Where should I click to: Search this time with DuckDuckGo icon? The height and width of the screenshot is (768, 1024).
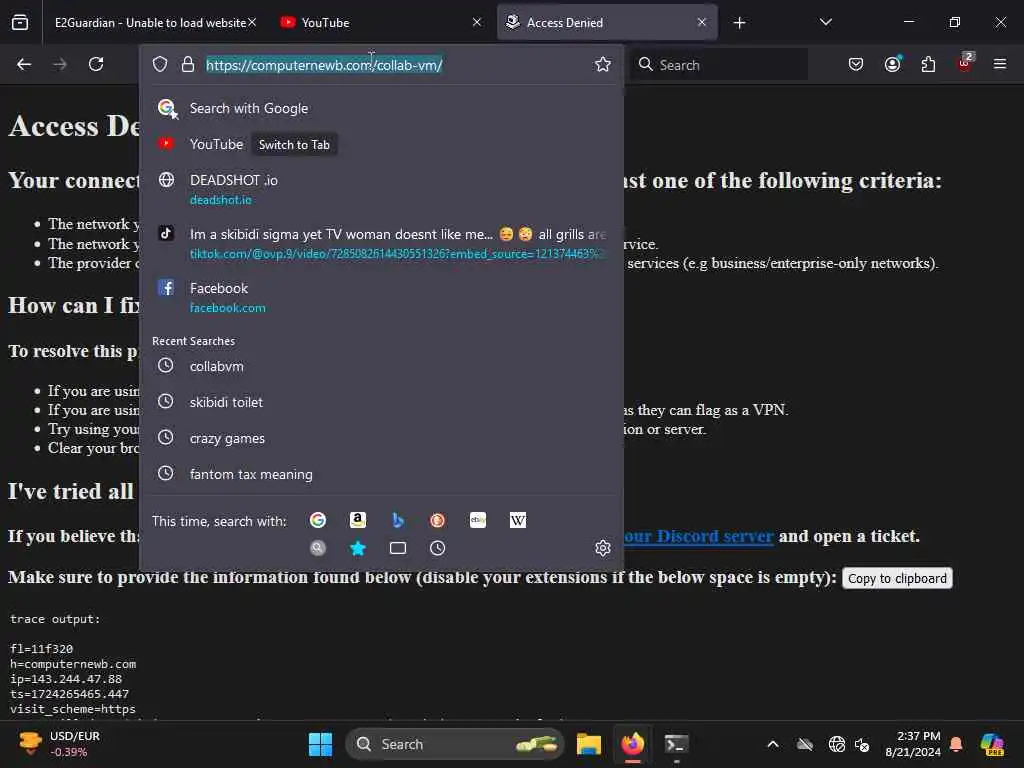click(x=438, y=520)
